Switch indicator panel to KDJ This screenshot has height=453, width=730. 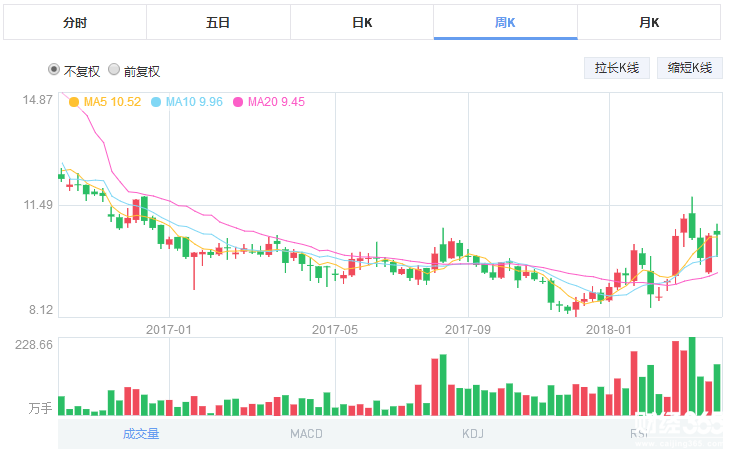472,434
